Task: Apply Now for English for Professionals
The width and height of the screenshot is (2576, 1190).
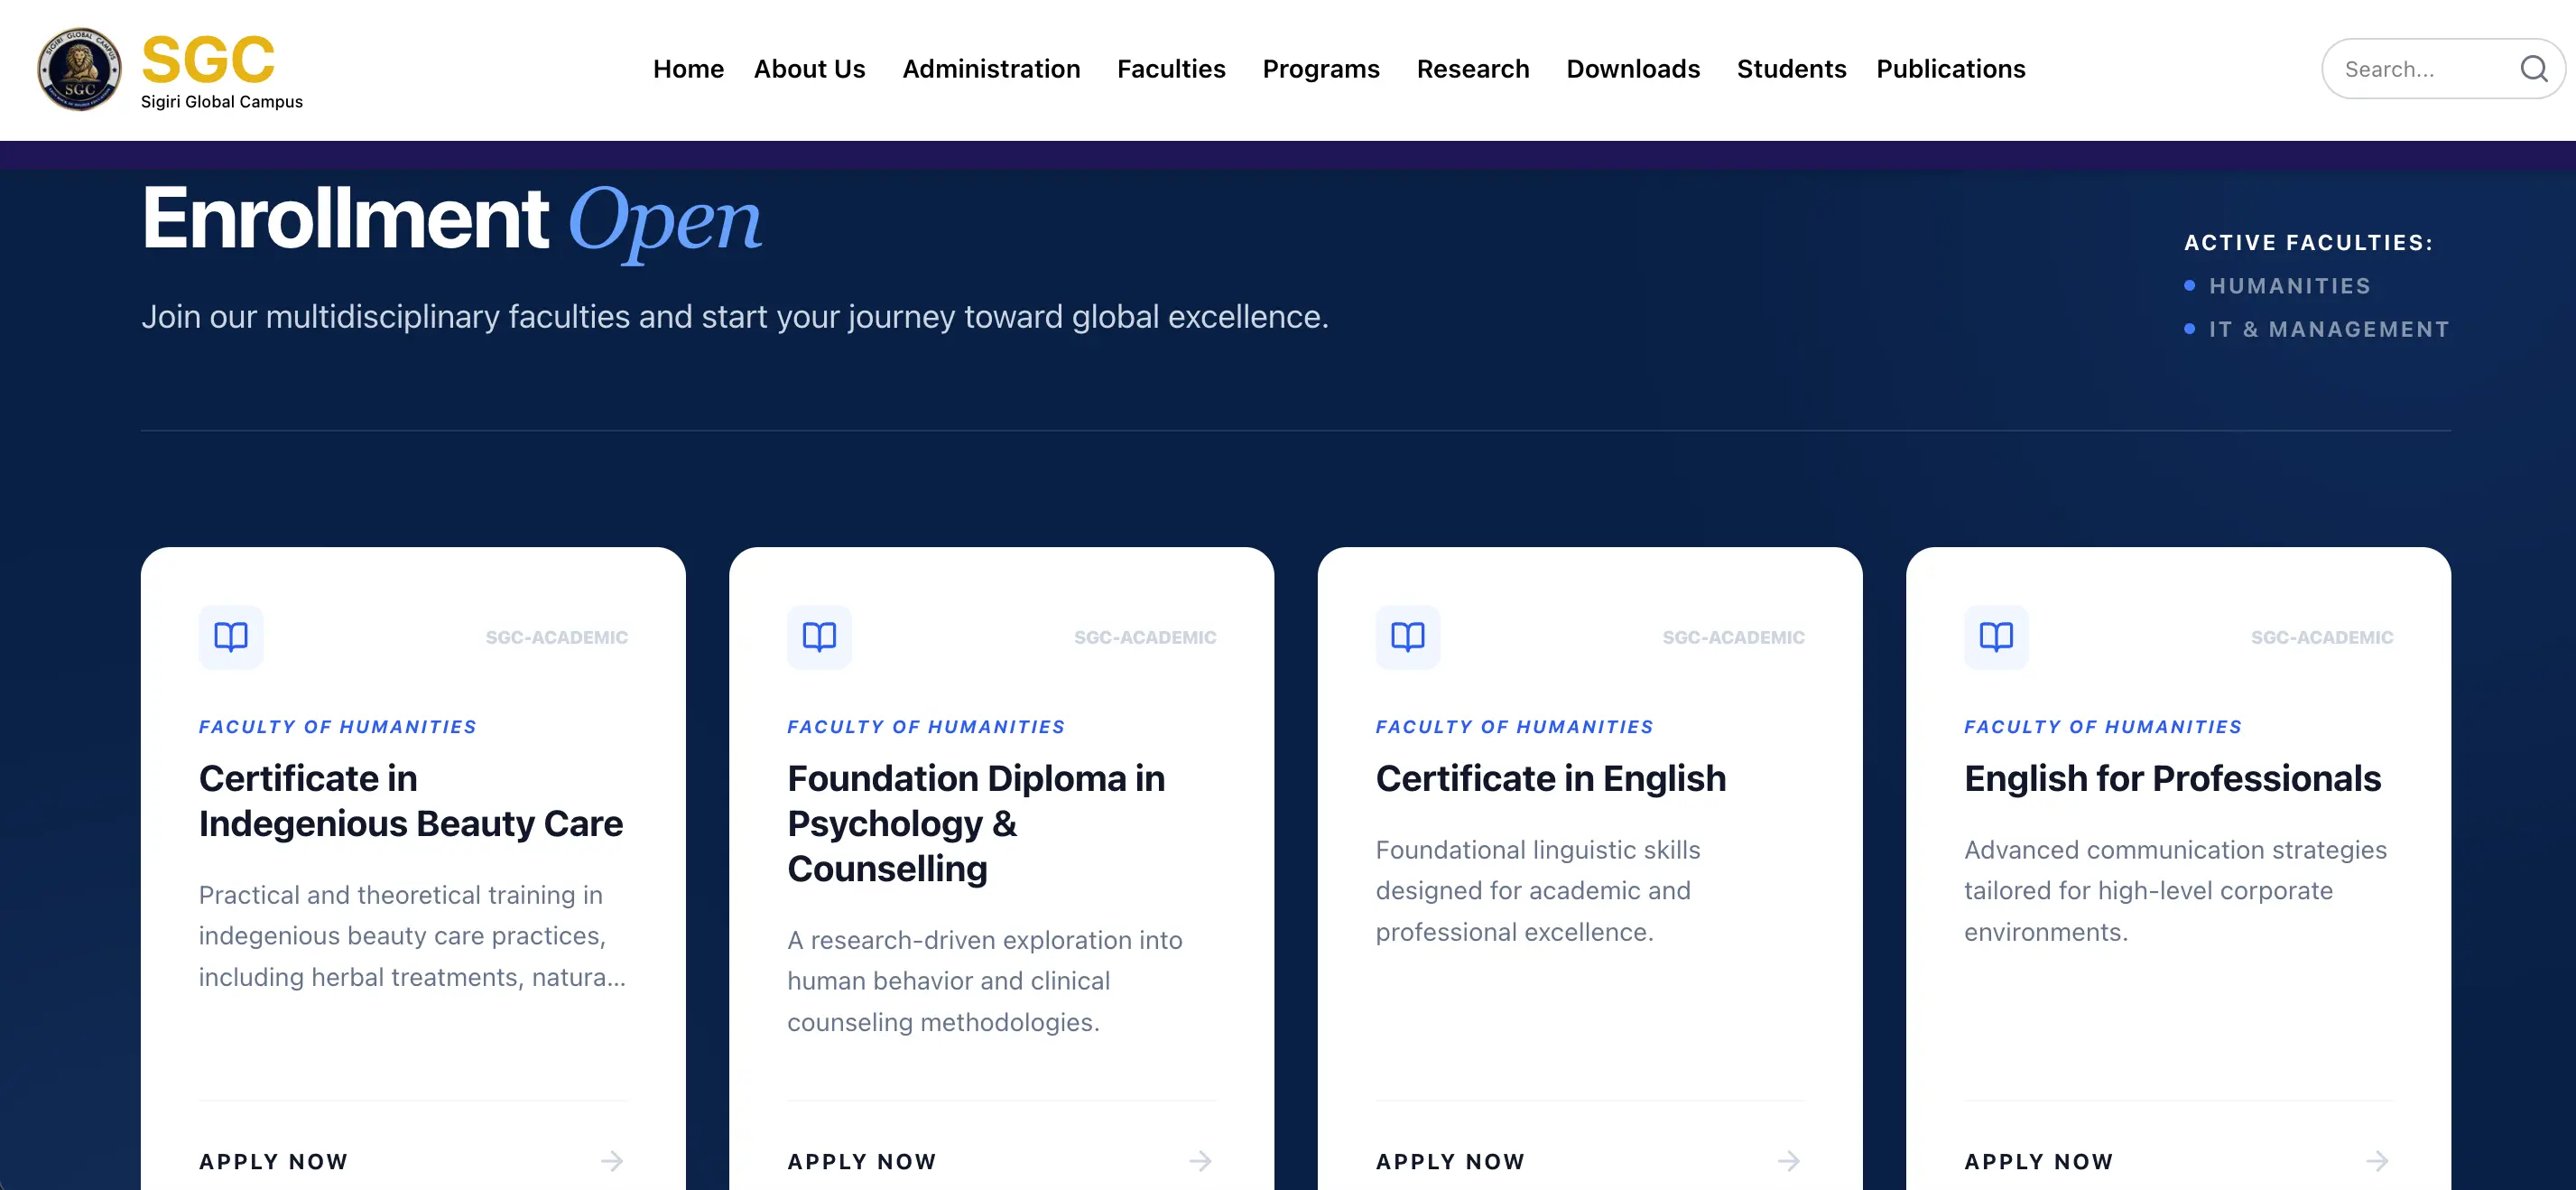Action: [x=2038, y=1161]
